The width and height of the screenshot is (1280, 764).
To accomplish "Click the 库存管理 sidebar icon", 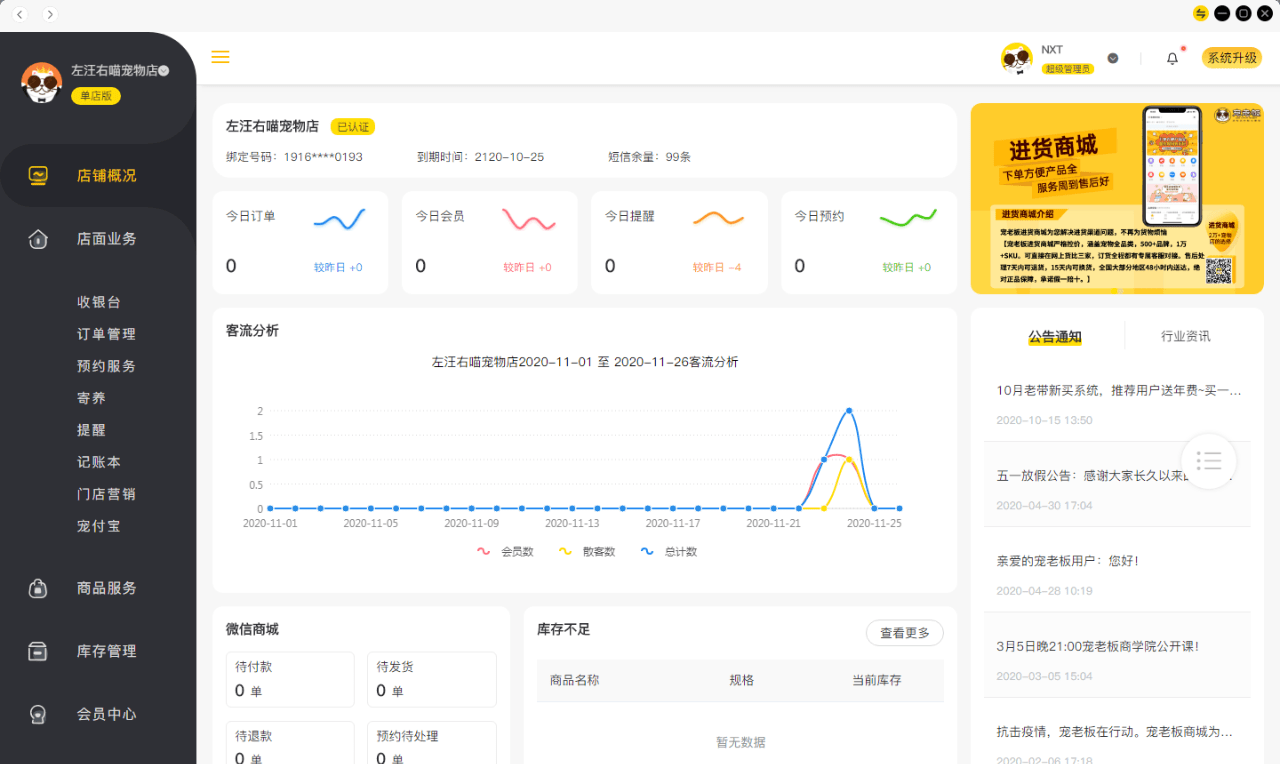I will [38, 651].
